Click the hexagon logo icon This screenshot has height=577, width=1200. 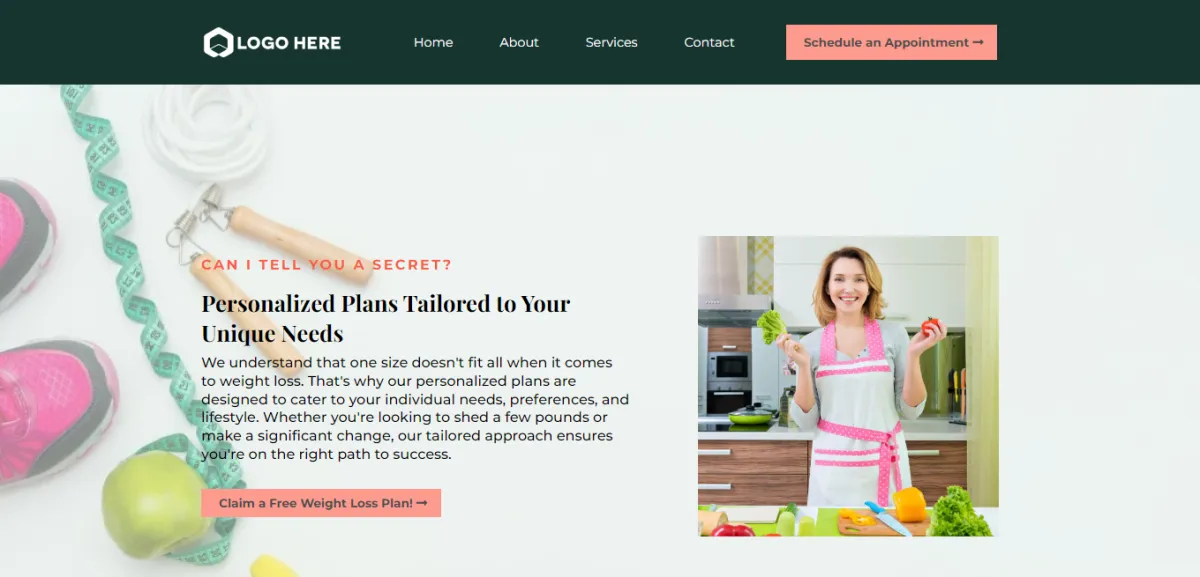coord(218,43)
